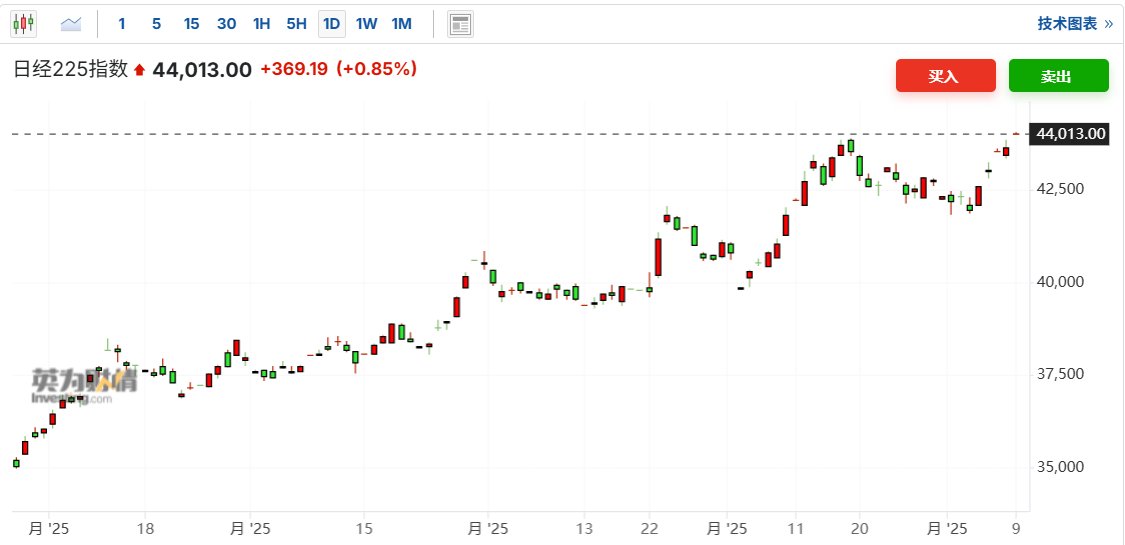Click the date label 20 on time axis

[860, 529]
